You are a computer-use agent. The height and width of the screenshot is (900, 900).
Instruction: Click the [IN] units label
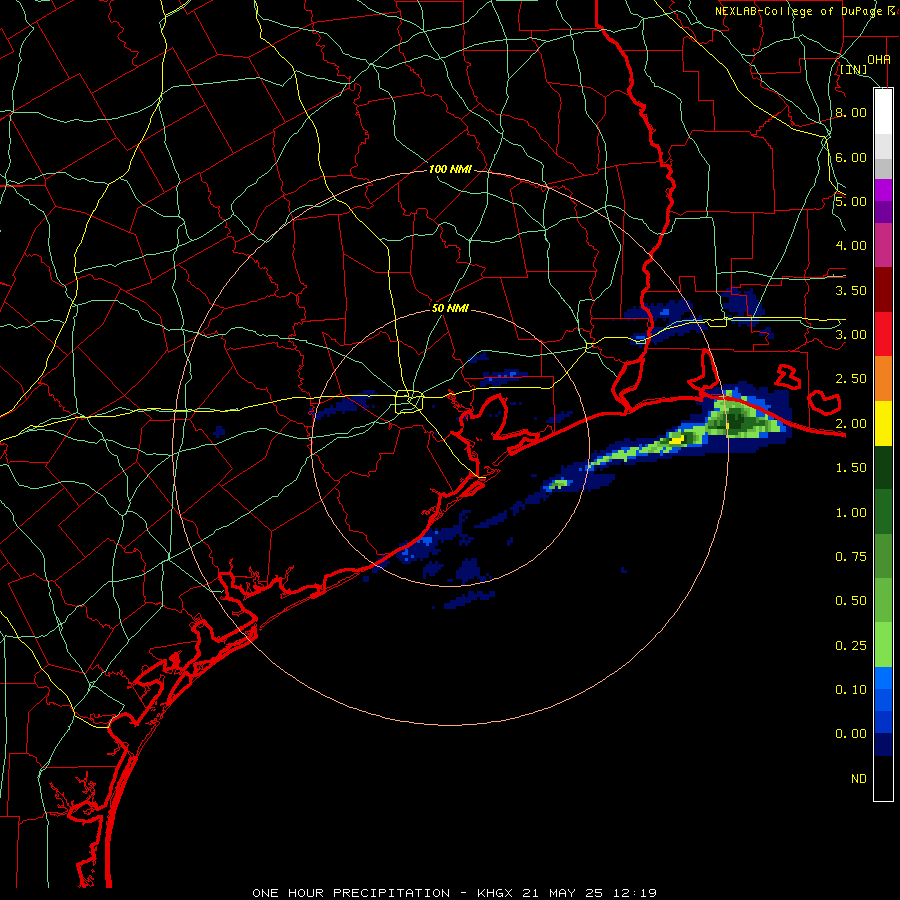click(x=854, y=70)
